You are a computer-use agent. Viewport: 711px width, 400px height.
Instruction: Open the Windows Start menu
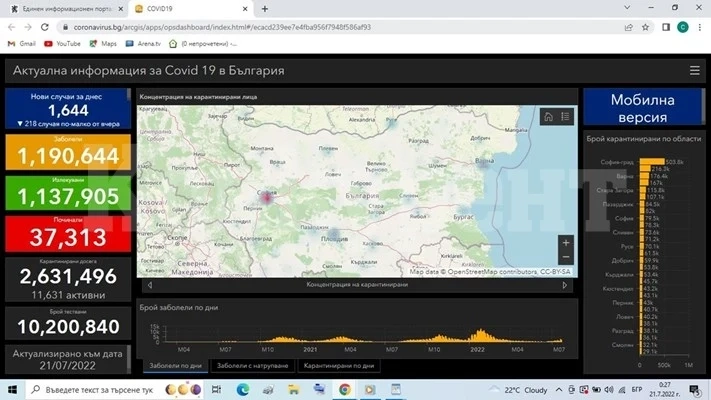click(x=12, y=390)
